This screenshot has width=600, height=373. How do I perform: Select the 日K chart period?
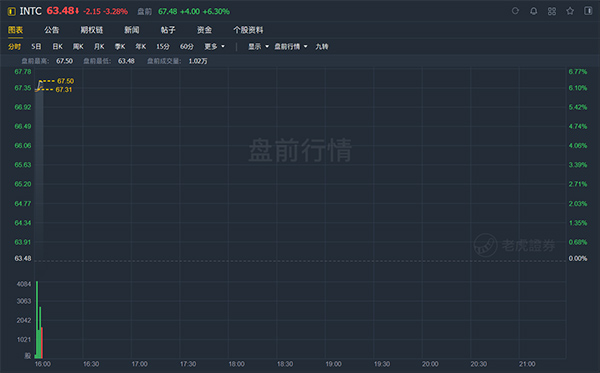coord(57,46)
